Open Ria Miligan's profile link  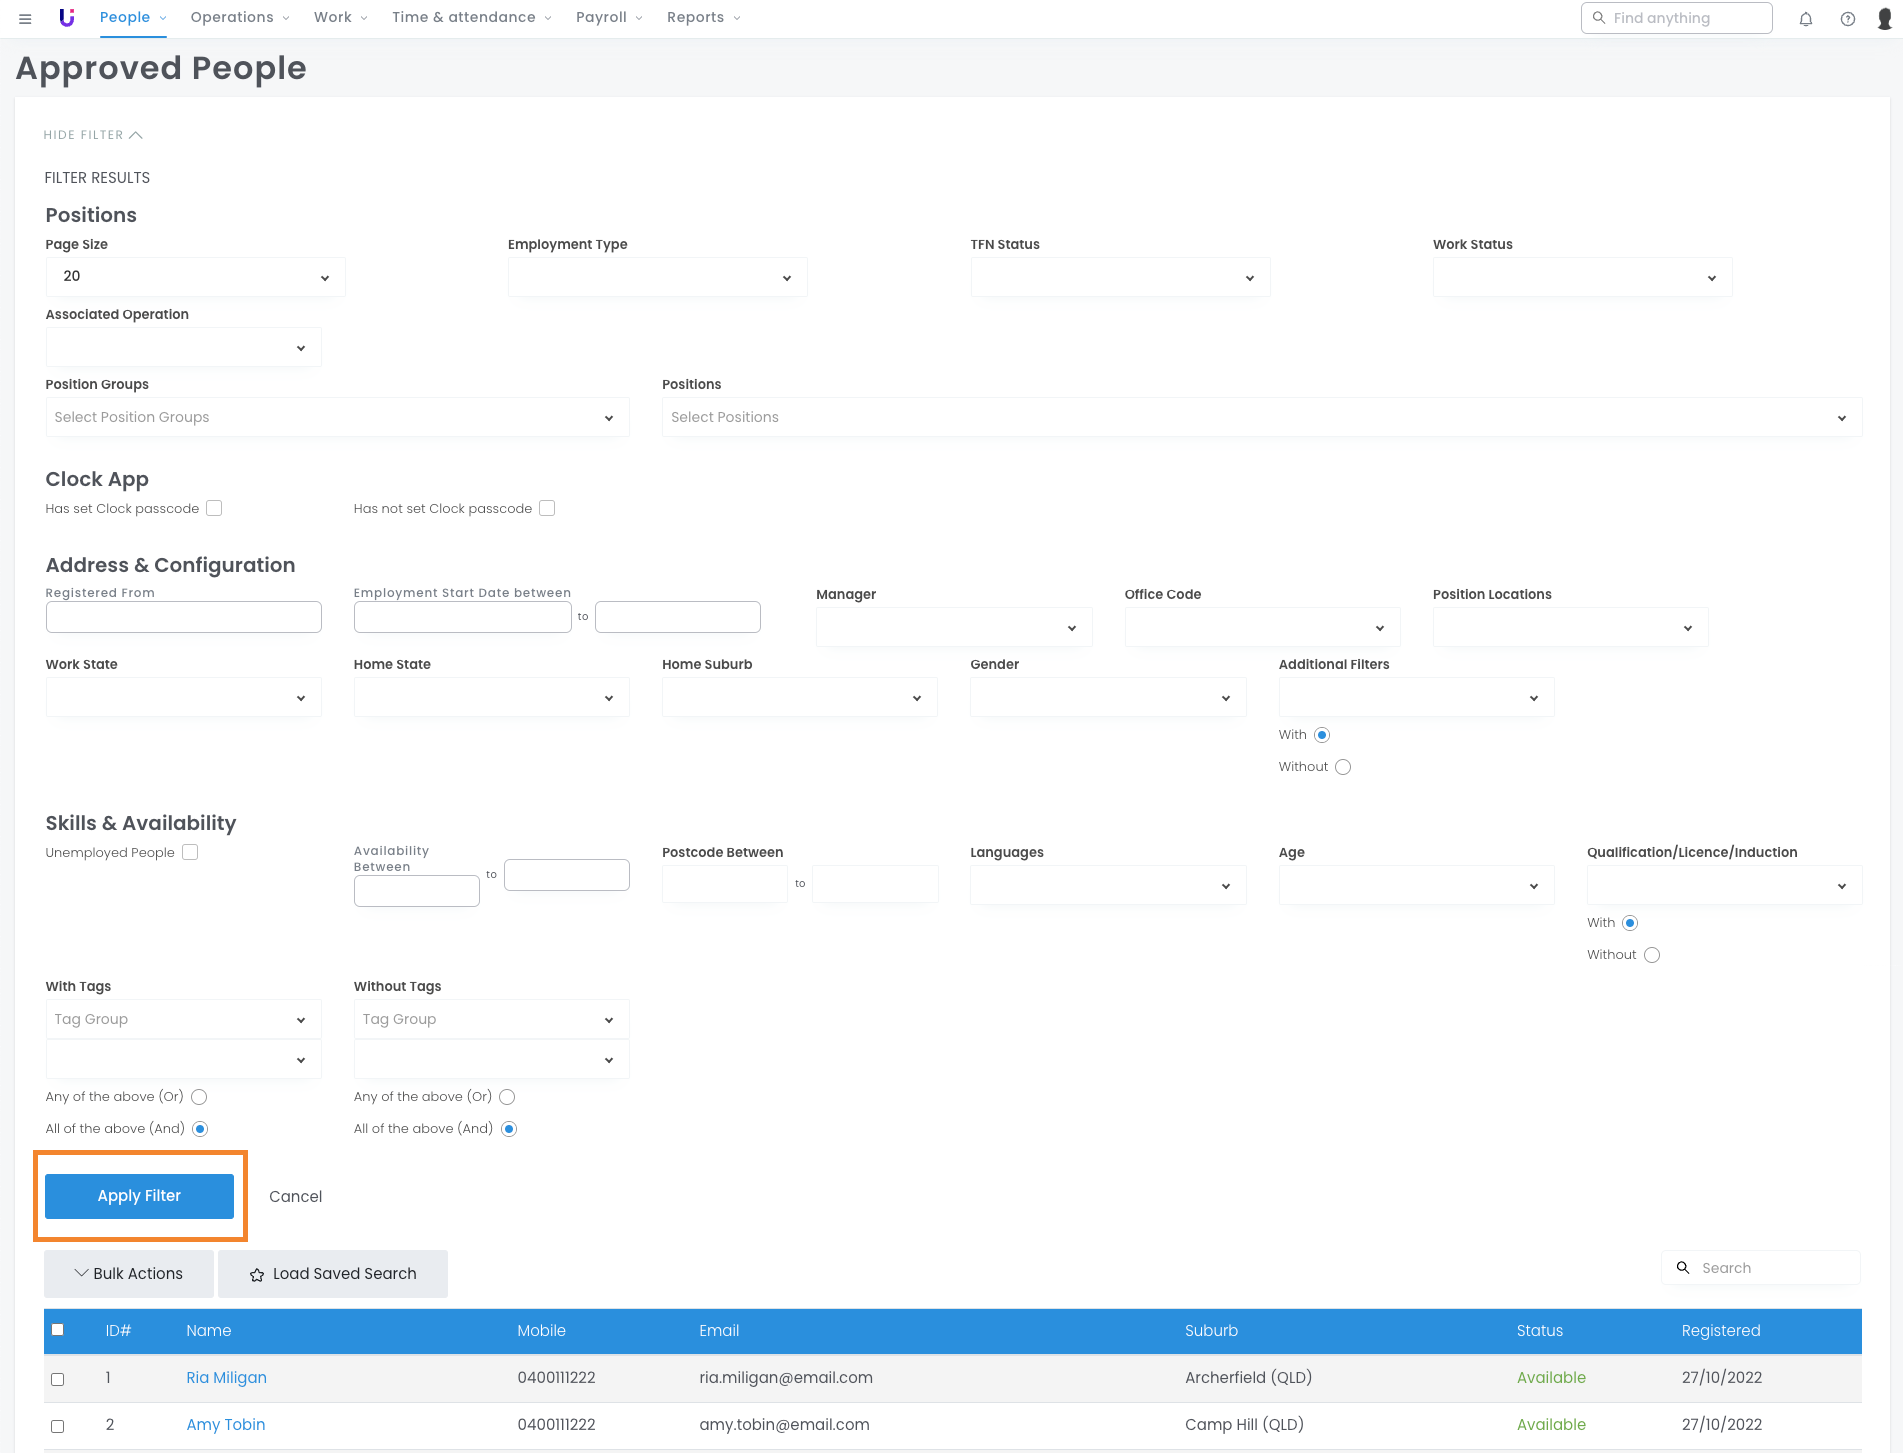[226, 1378]
